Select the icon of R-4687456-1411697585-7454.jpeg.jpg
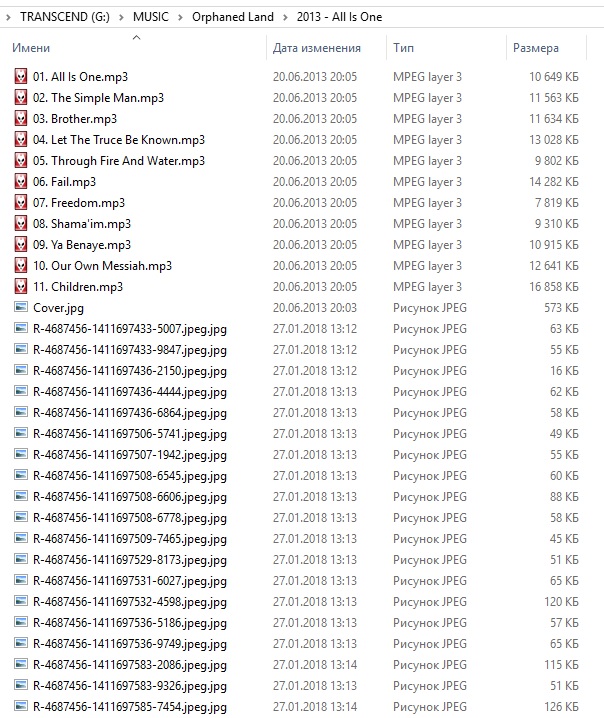The width and height of the screenshot is (604, 718). coord(21,707)
